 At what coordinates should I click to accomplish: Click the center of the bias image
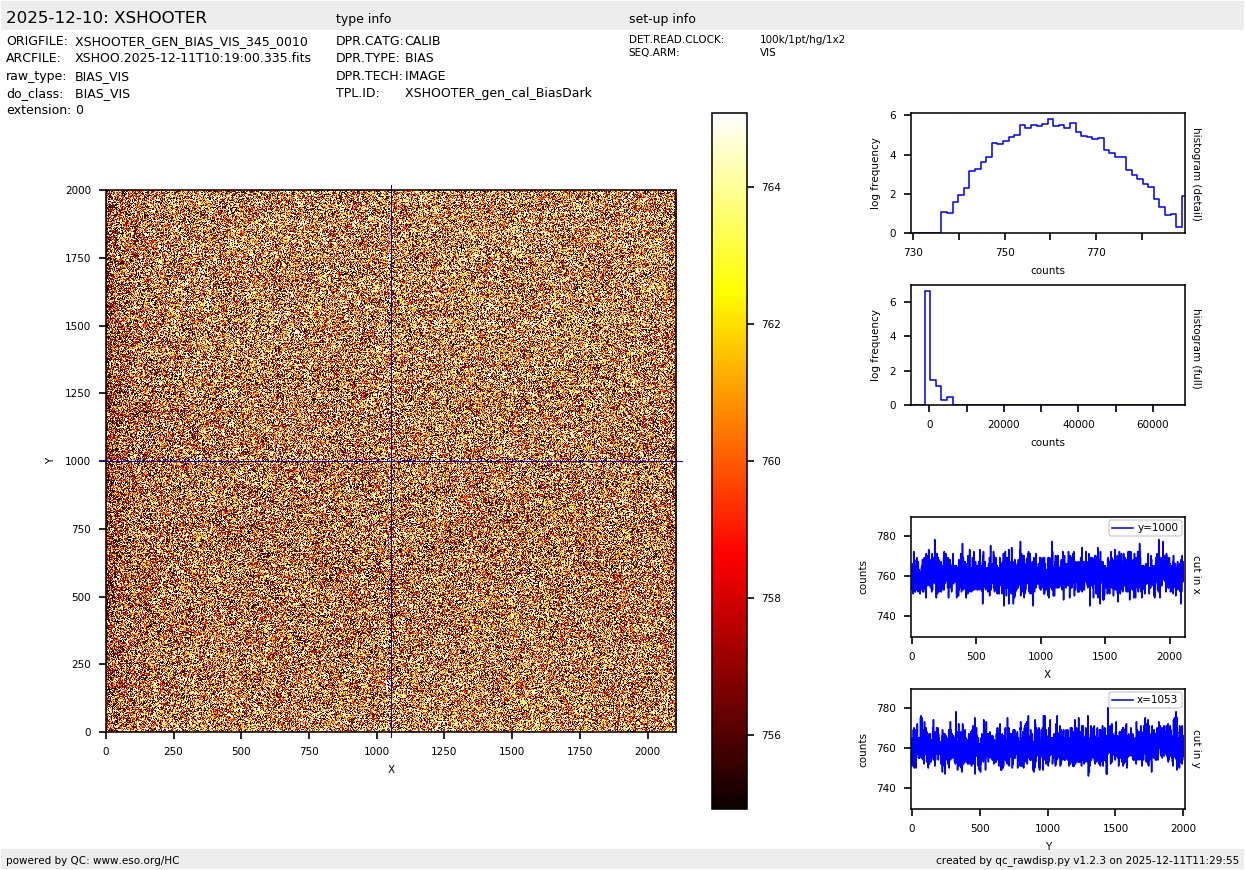391,461
